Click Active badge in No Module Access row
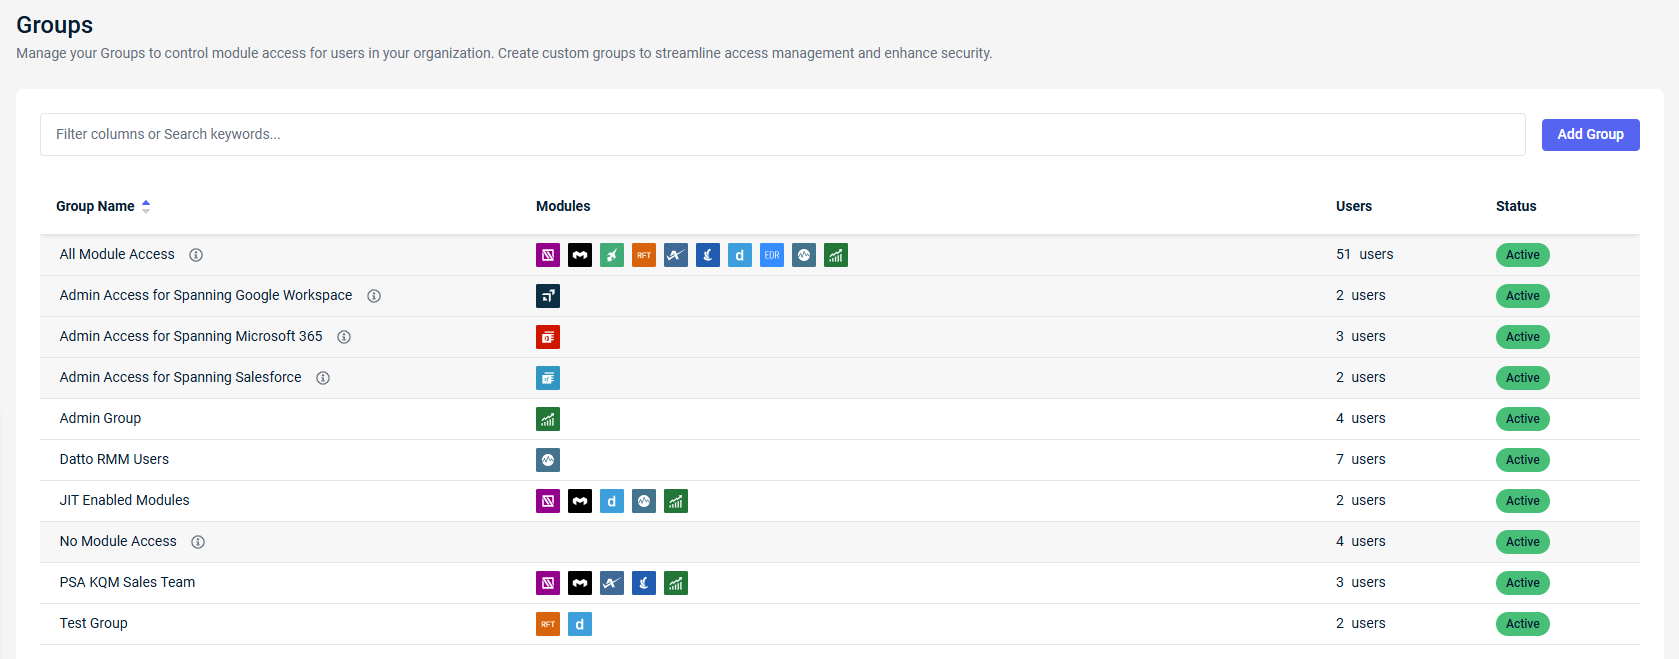Viewport: 1679px width, 659px height. [1523, 542]
